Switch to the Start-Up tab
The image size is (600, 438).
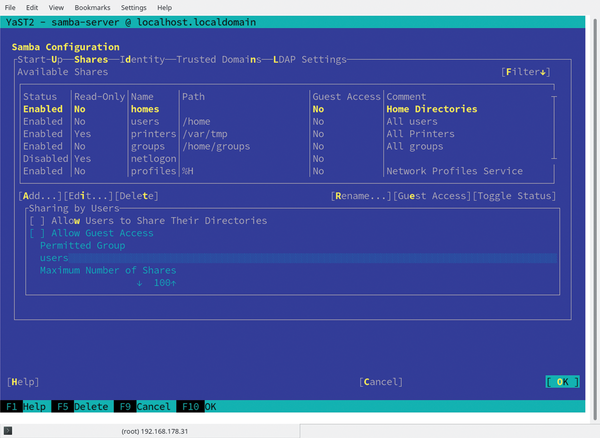[40, 60]
